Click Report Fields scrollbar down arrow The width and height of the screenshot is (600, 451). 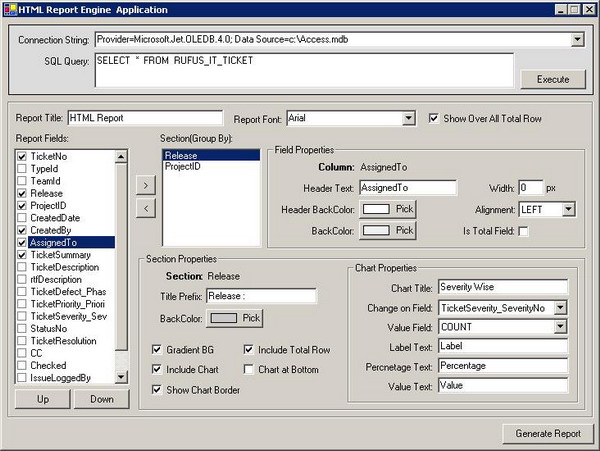pyautogui.click(x=121, y=377)
